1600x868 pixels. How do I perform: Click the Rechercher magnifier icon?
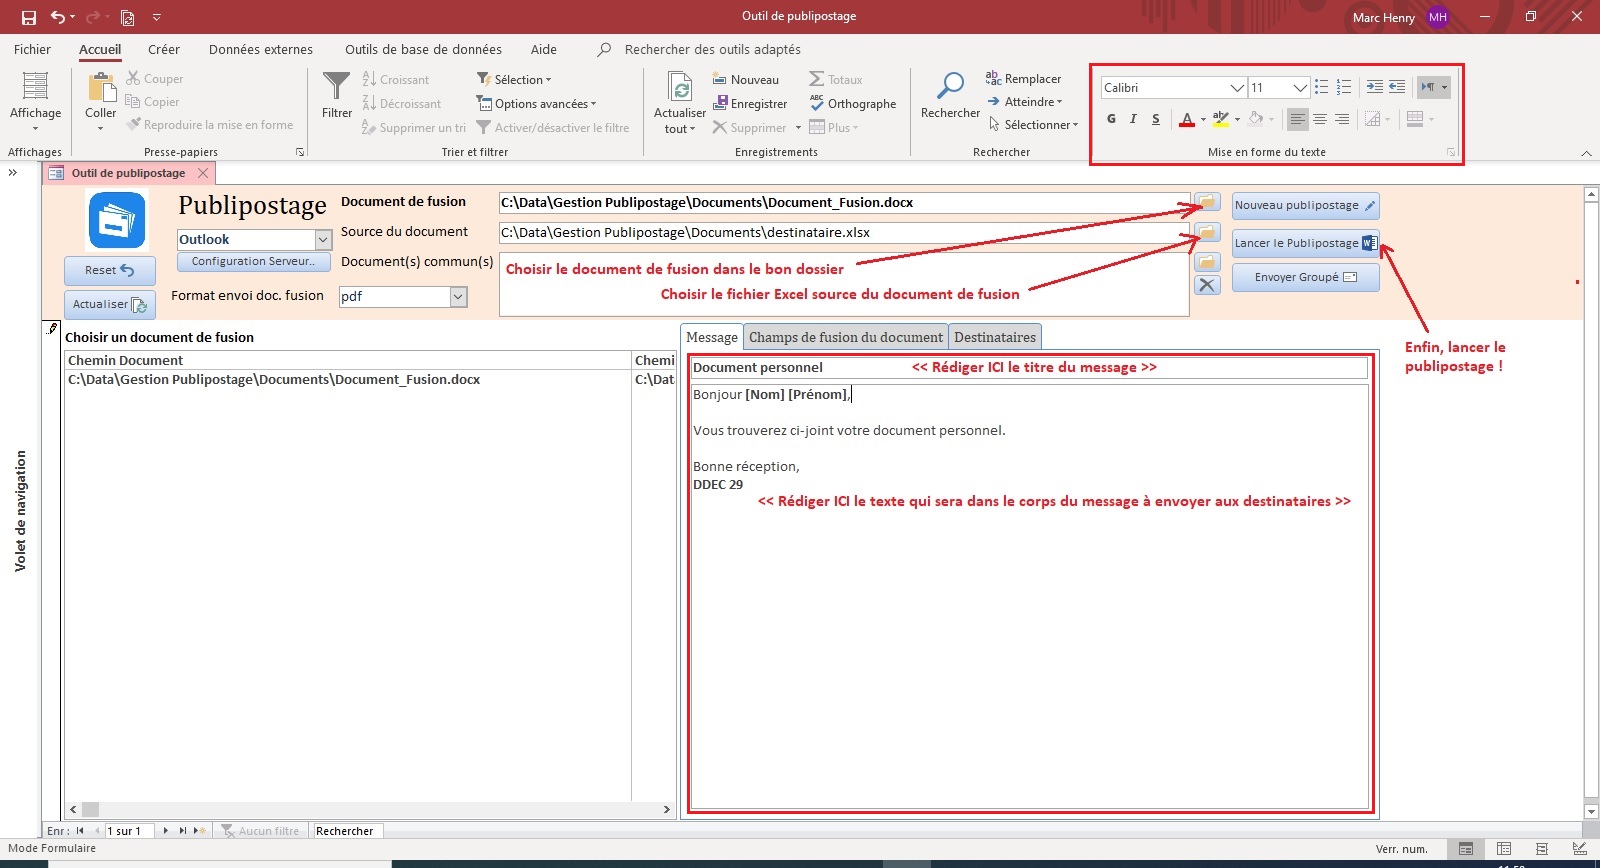click(x=950, y=87)
